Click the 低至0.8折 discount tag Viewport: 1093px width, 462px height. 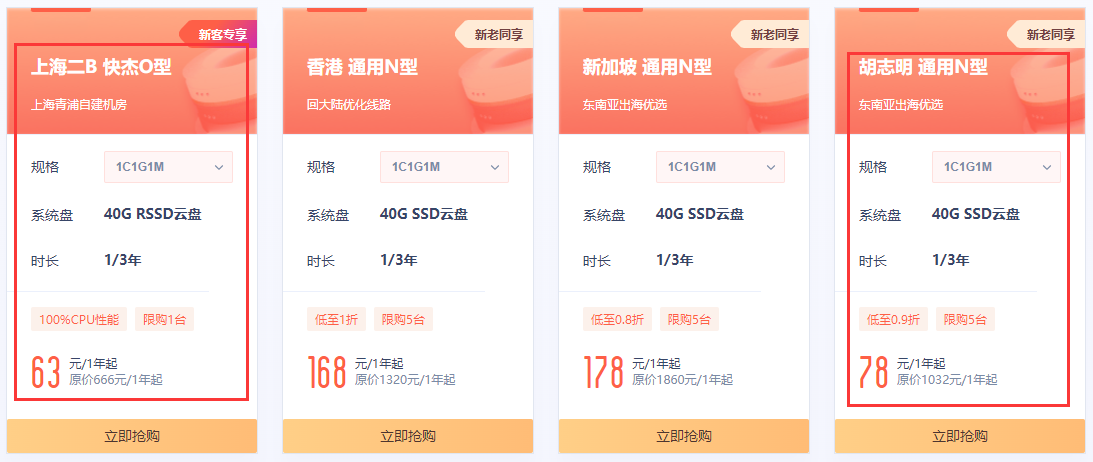tap(618, 319)
